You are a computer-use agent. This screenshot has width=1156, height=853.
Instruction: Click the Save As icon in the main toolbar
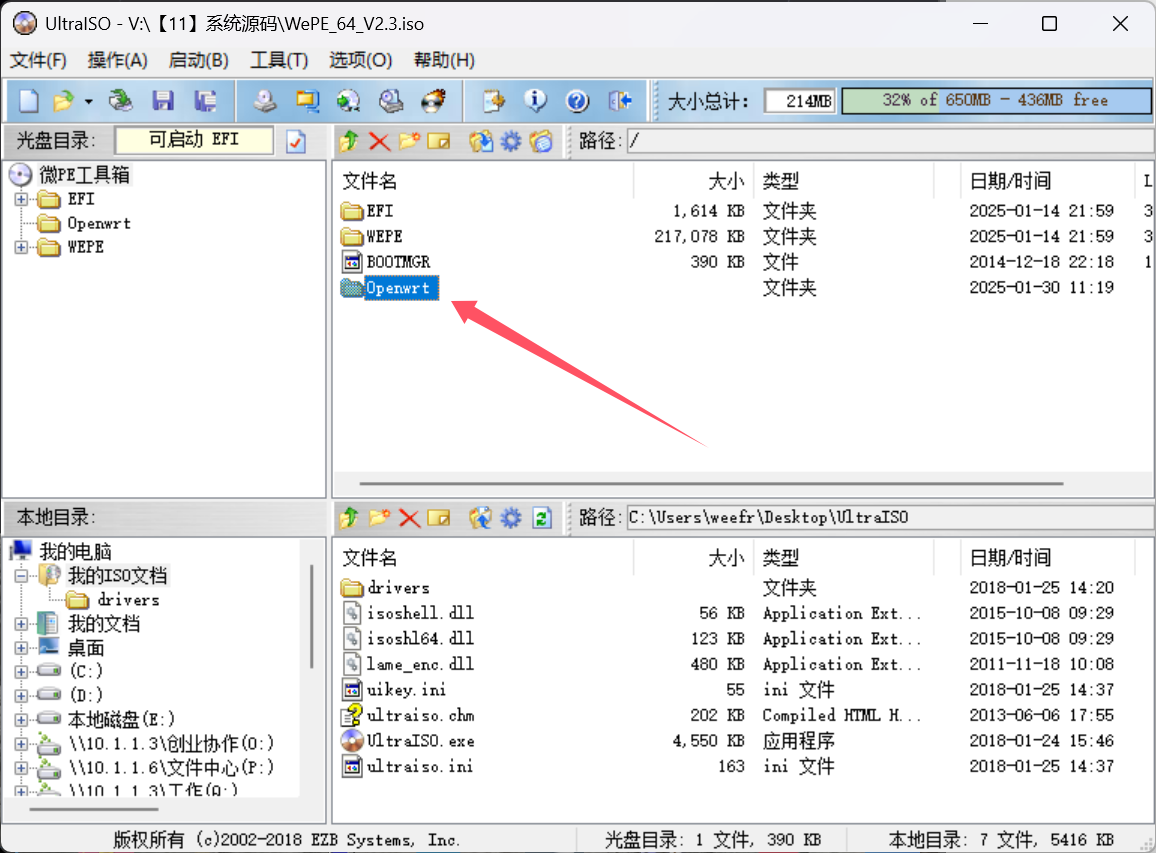[205, 100]
